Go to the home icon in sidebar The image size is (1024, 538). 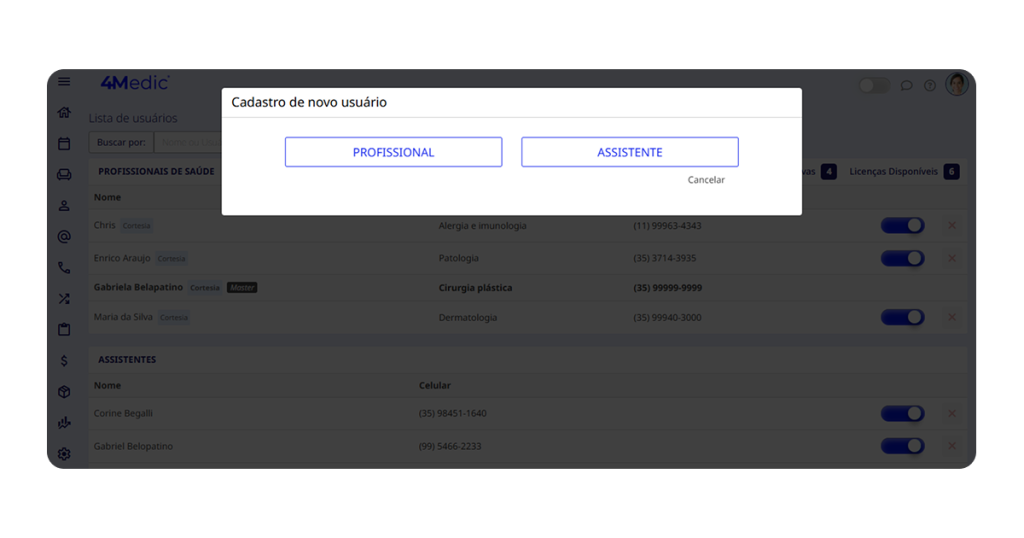64,113
